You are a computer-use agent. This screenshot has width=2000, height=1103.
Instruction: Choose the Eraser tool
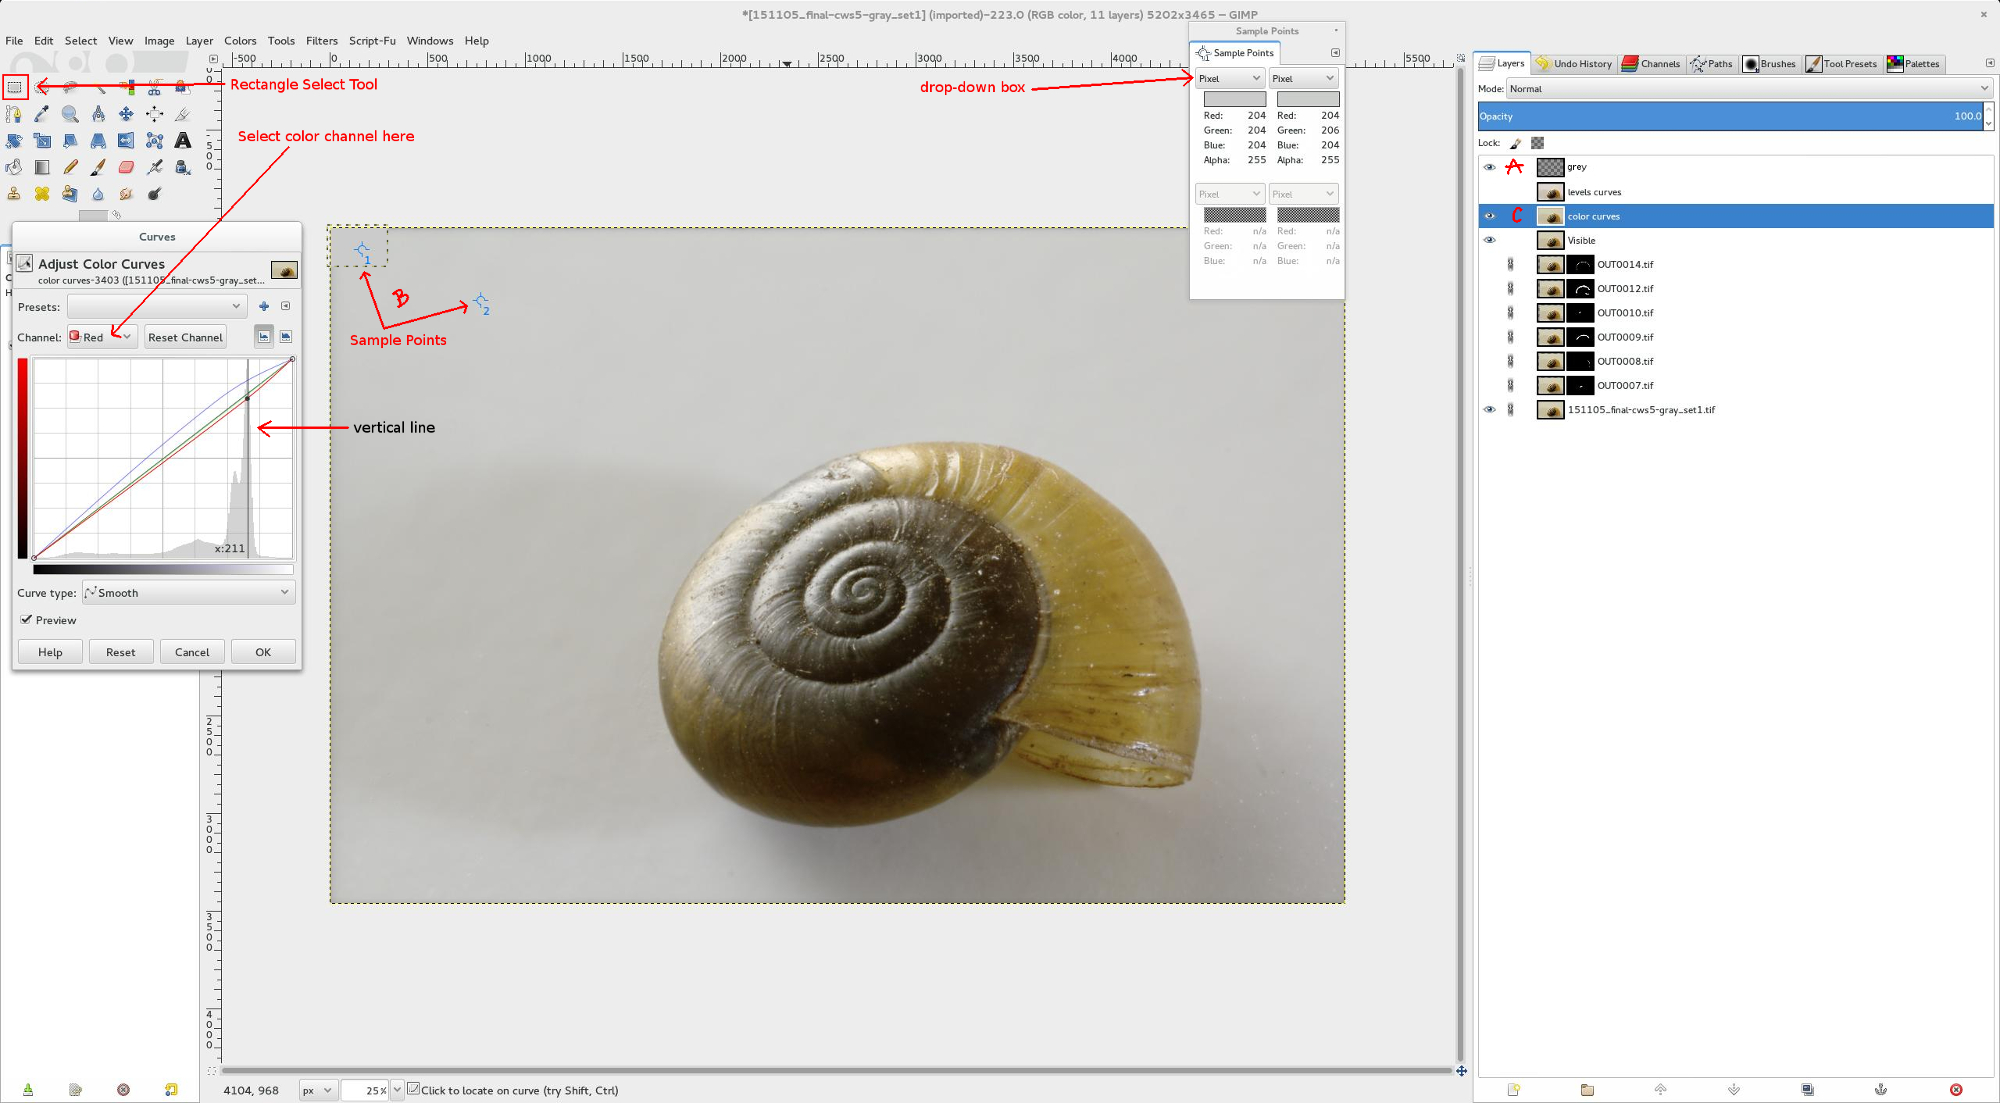126,167
